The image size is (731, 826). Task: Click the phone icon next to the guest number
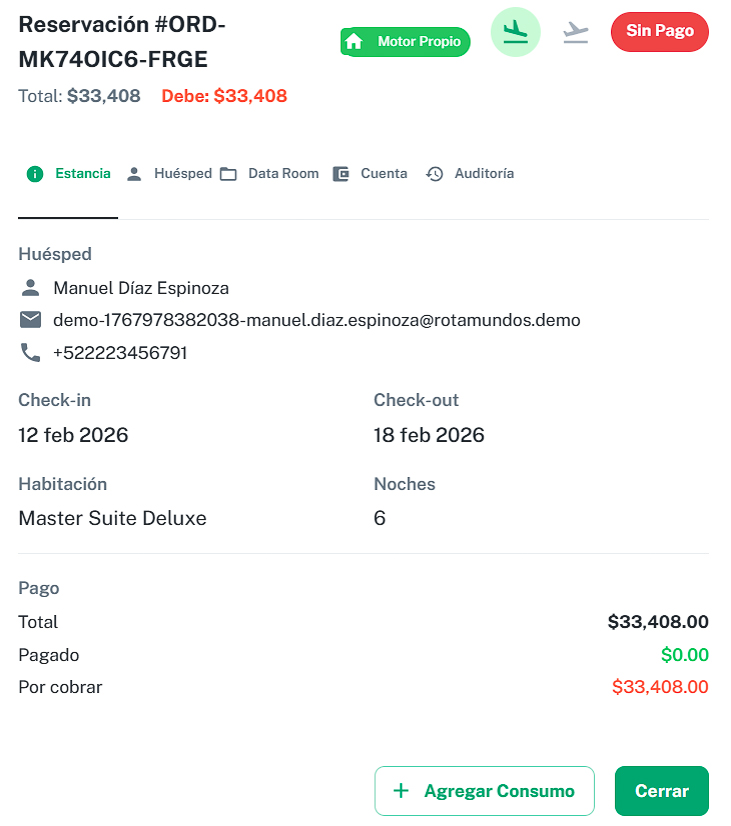tap(27, 352)
